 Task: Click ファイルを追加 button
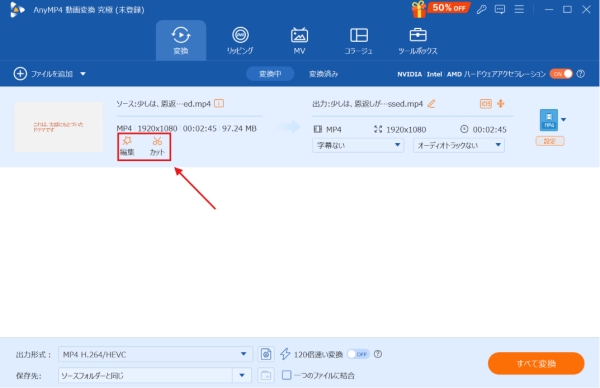tap(43, 73)
